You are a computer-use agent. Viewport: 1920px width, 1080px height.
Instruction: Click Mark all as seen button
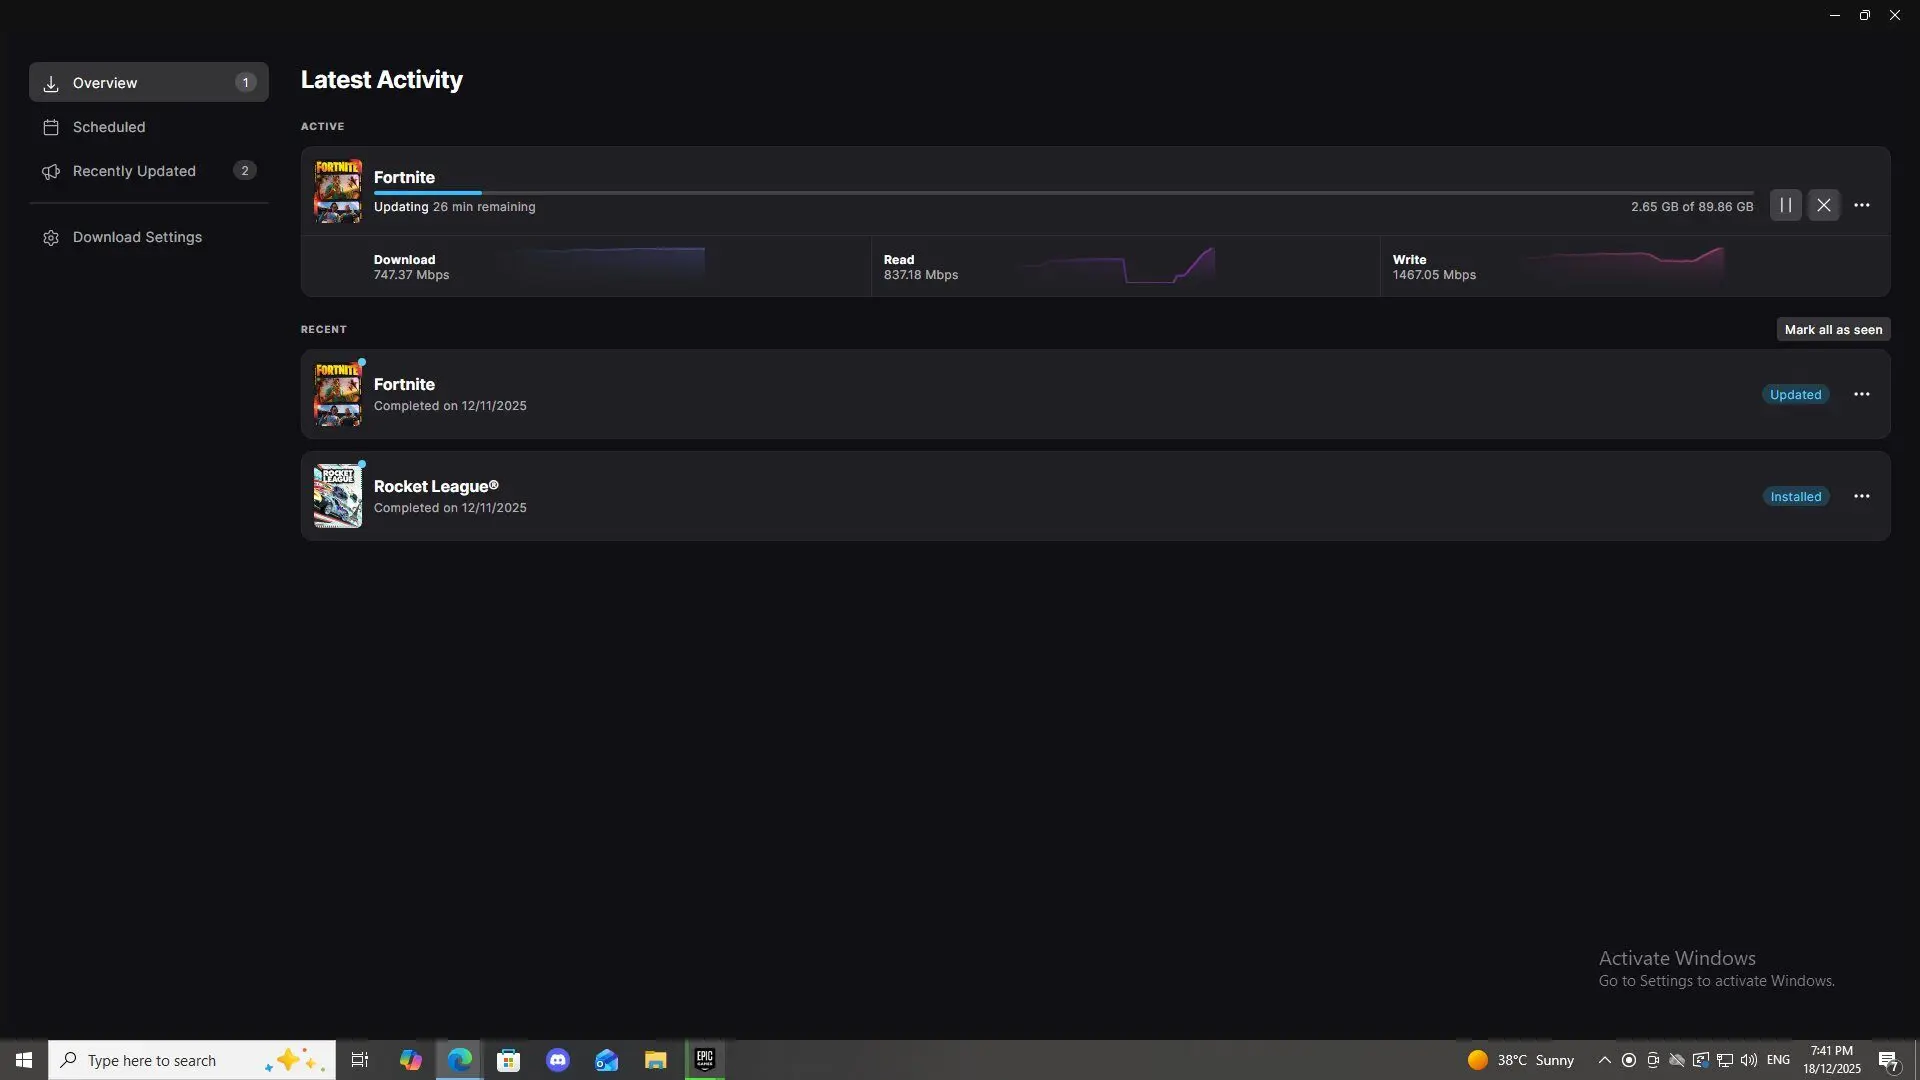1832,329
